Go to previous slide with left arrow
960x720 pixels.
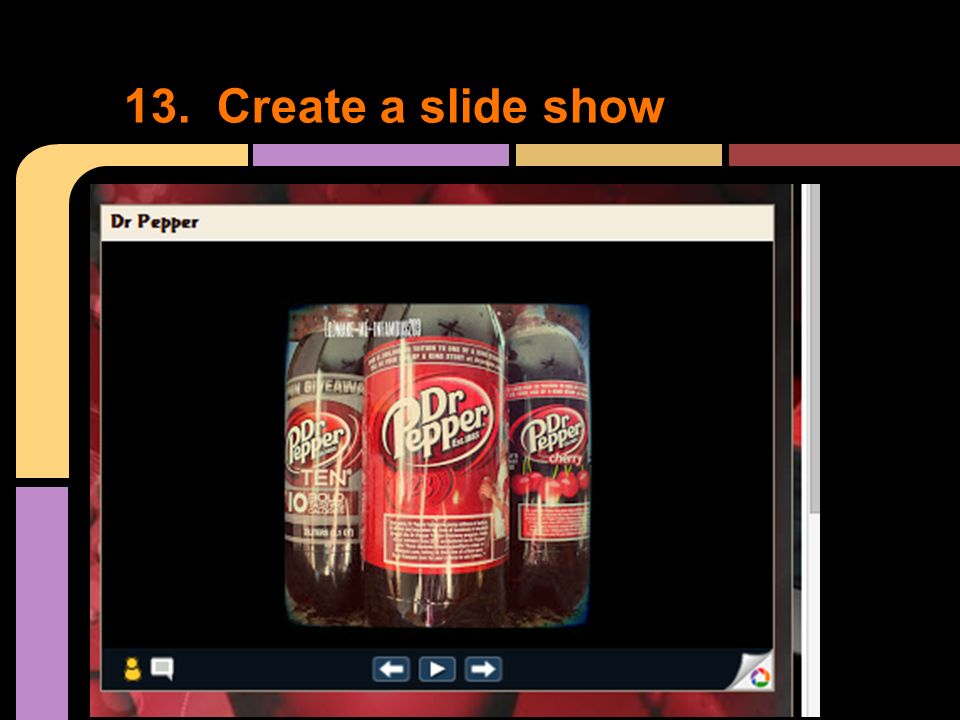coord(391,669)
